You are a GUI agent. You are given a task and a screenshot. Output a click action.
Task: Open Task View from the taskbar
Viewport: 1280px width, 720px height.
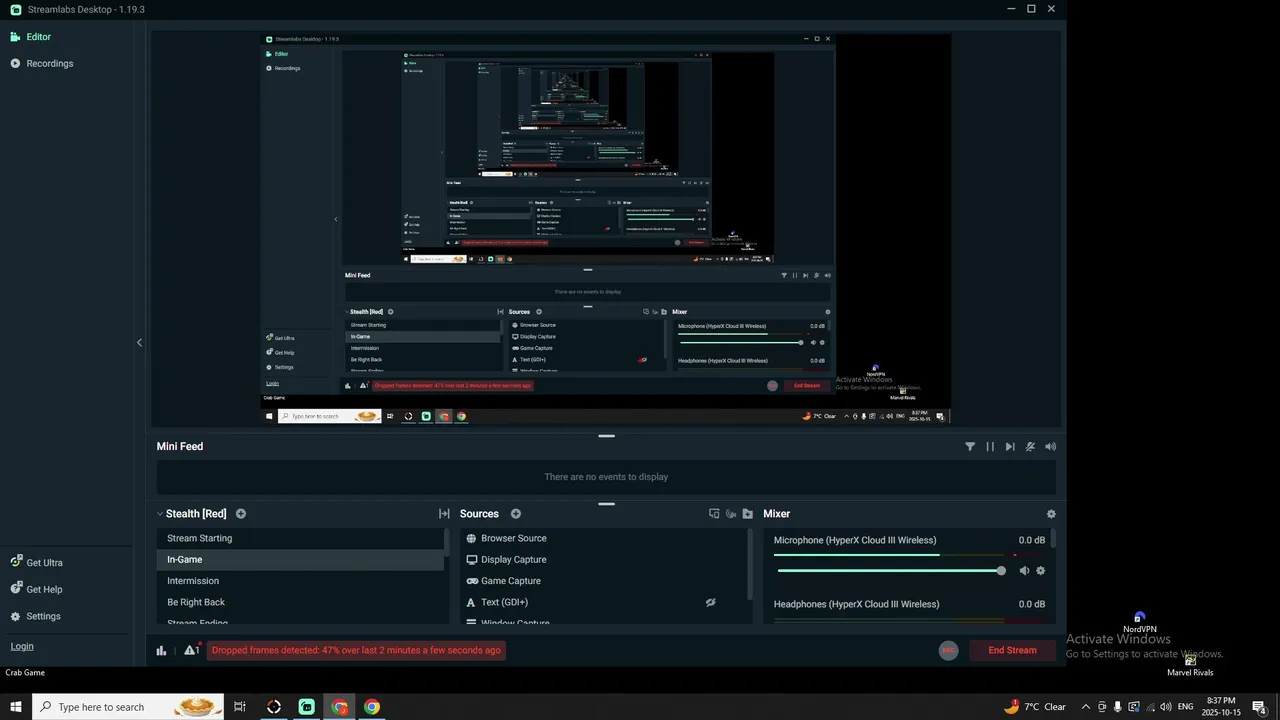pyautogui.click(x=240, y=707)
